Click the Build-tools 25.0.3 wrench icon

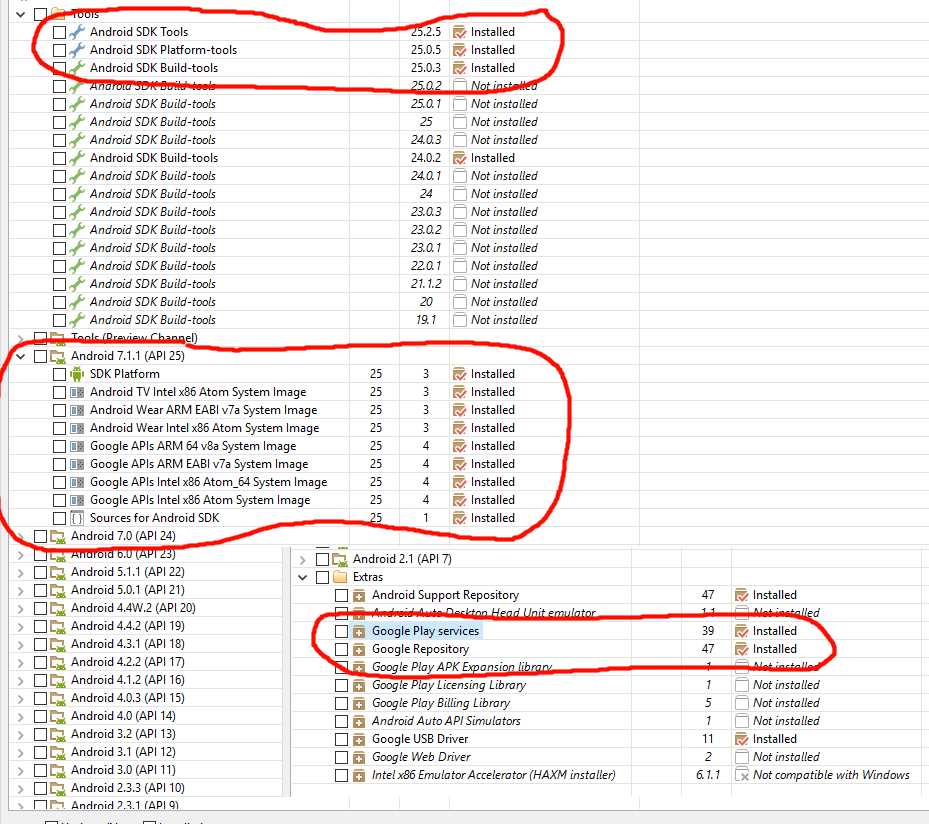(77, 68)
